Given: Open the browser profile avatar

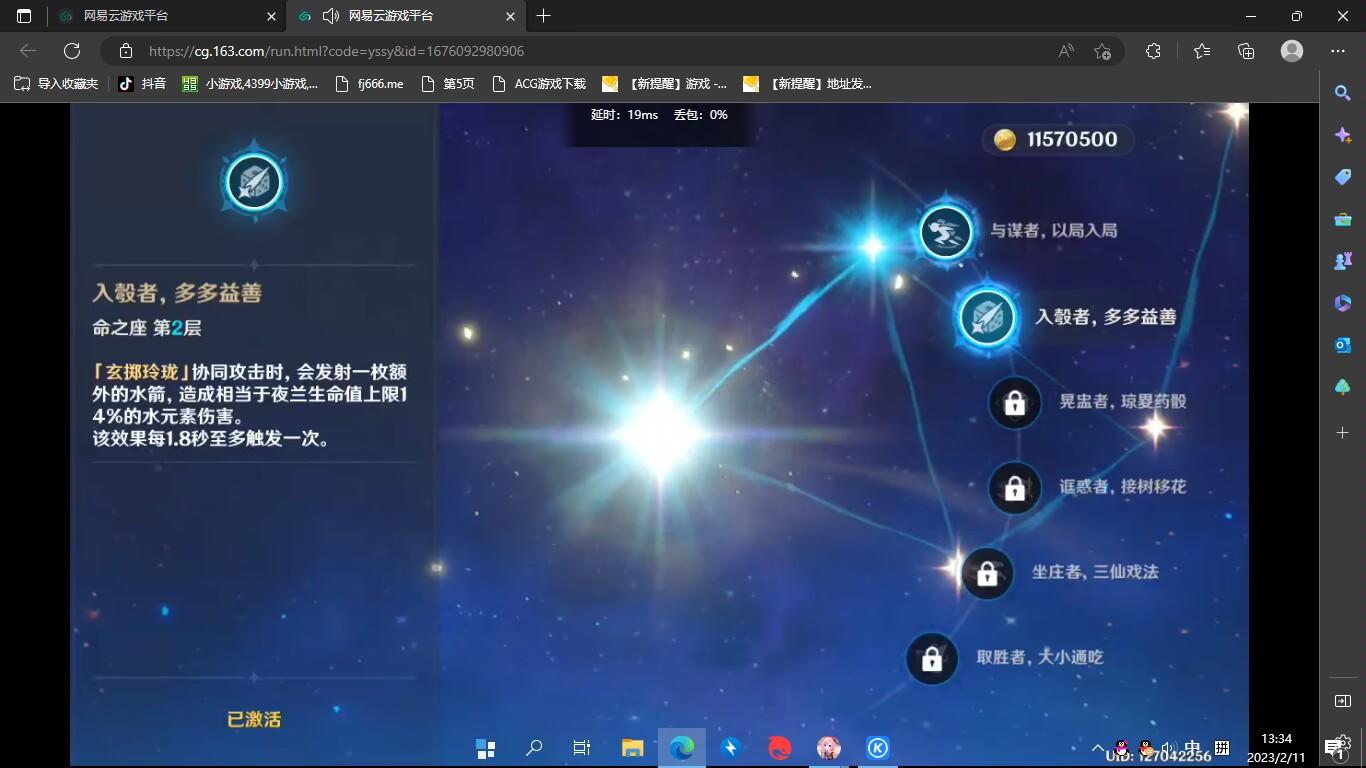Looking at the screenshot, I should pos(1292,51).
